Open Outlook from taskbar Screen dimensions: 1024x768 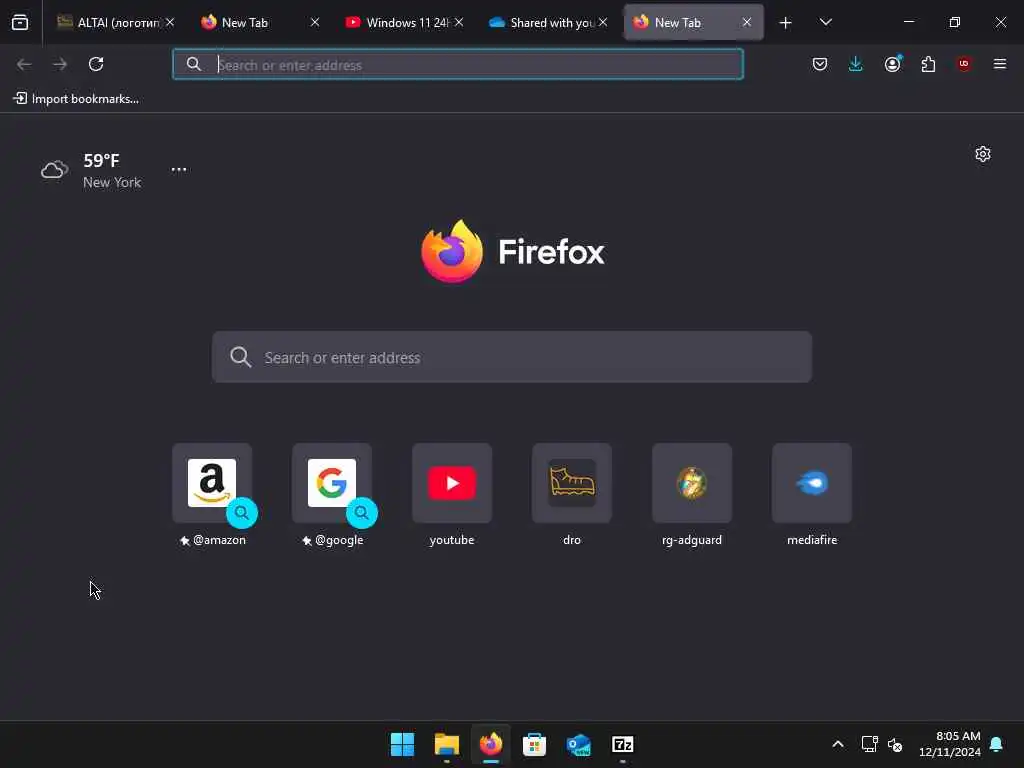(x=579, y=744)
